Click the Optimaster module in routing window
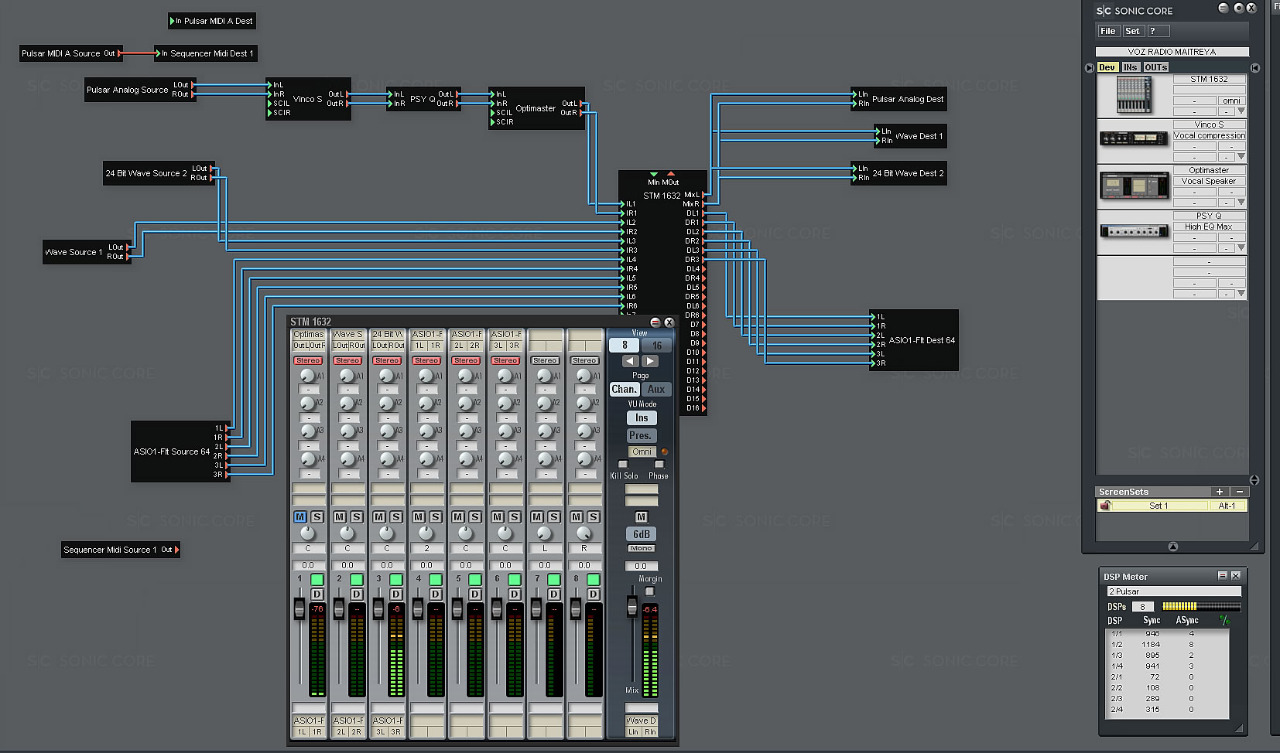This screenshot has width=1280, height=753. tap(536, 108)
